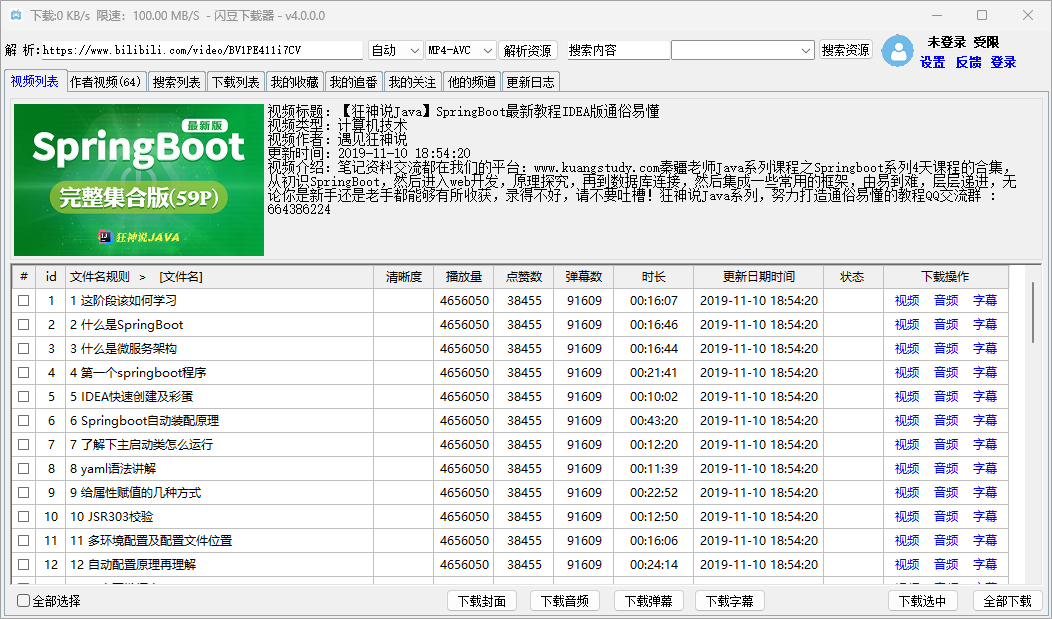Check the IDEA快速创建及彩蛋 row checkbox

click(x=23, y=396)
